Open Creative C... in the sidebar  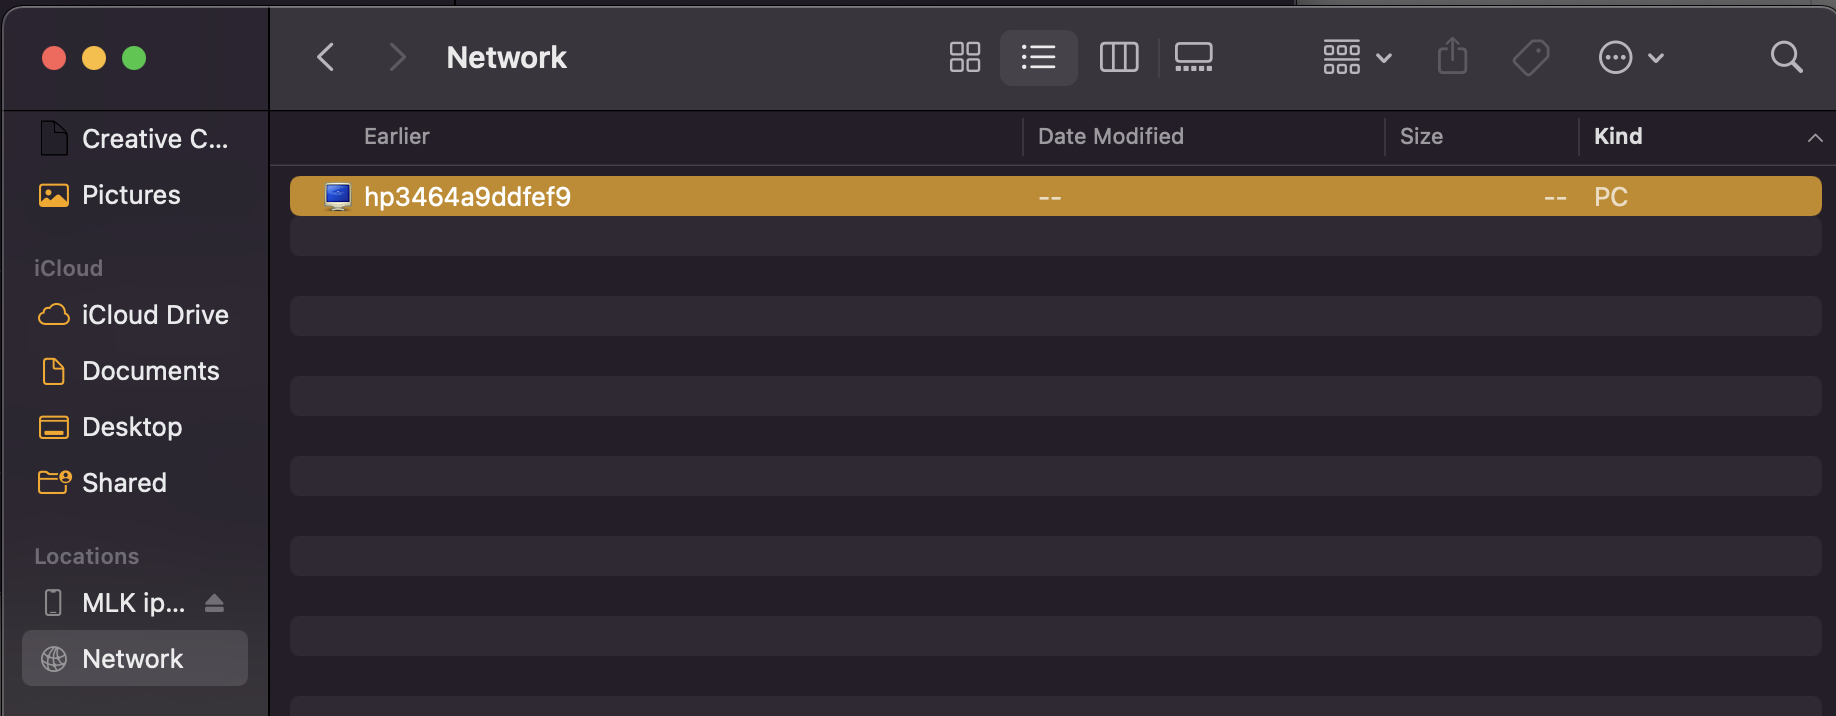pyautogui.click(x=154, y=139)
